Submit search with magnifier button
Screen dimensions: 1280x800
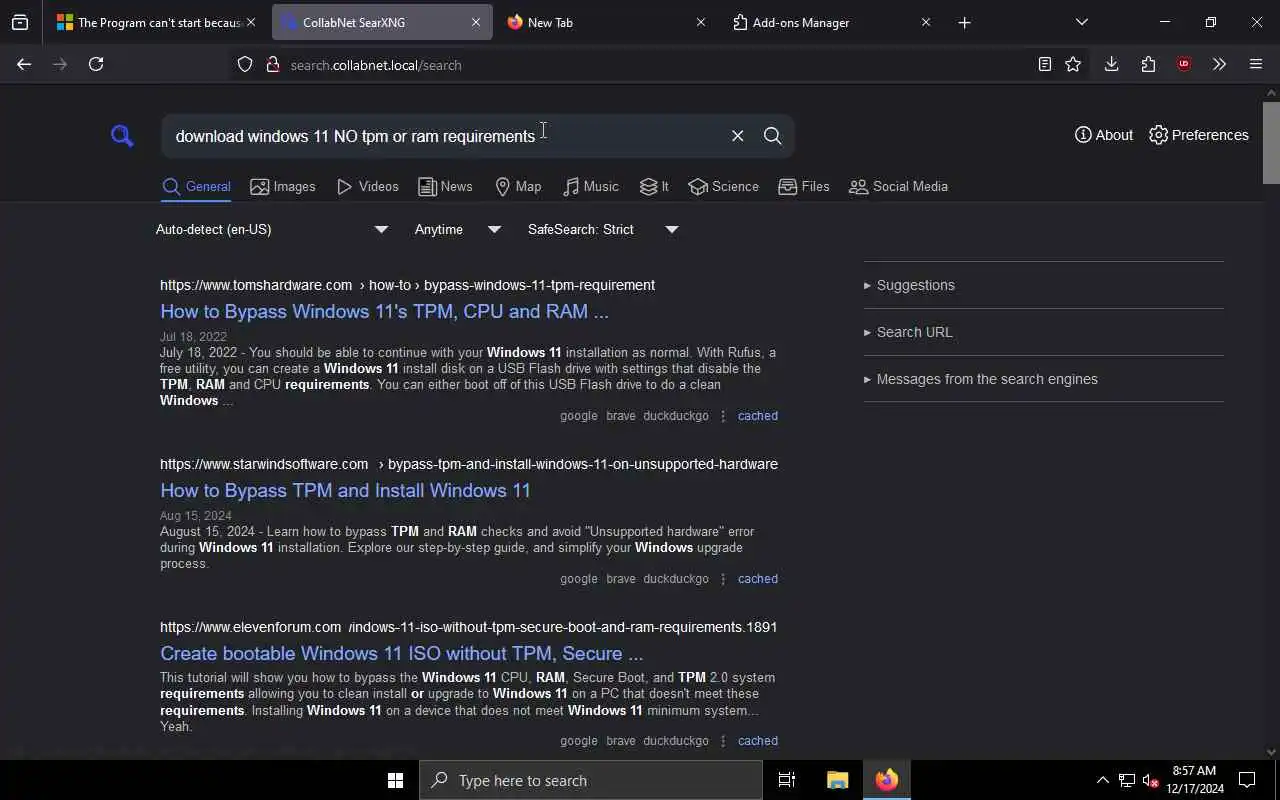(772, 136)
